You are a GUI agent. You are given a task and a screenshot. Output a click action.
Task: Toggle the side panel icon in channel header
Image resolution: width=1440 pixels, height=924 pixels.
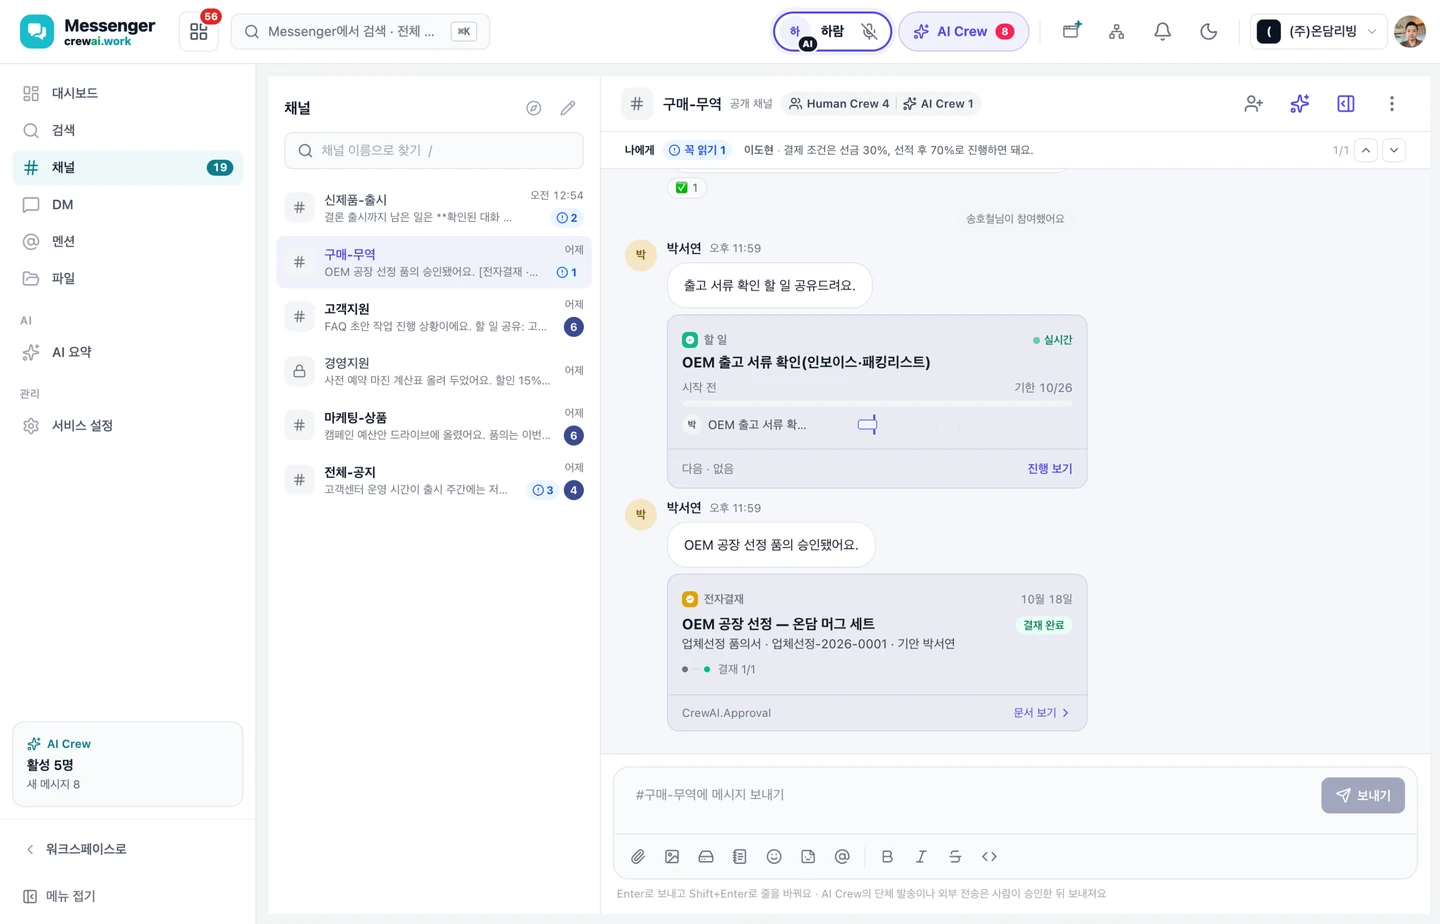(x=1346, y=104)
